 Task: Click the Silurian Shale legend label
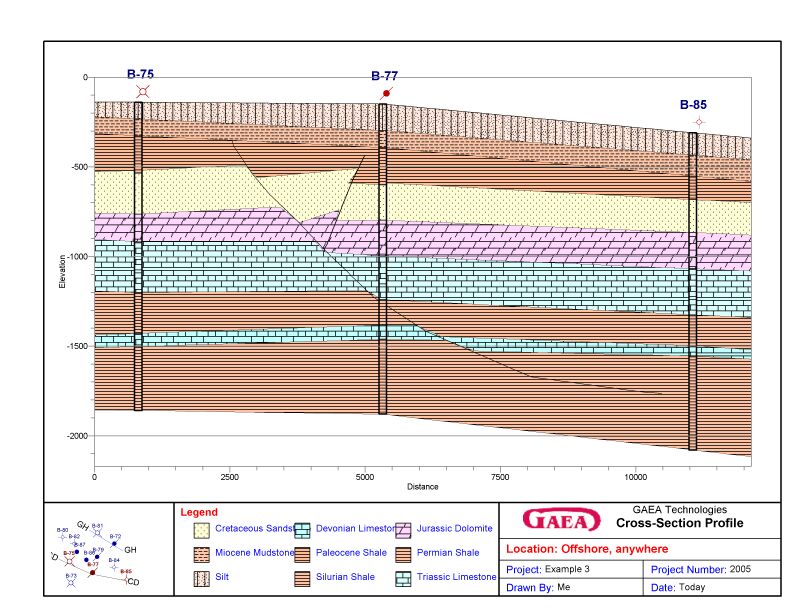345,577
